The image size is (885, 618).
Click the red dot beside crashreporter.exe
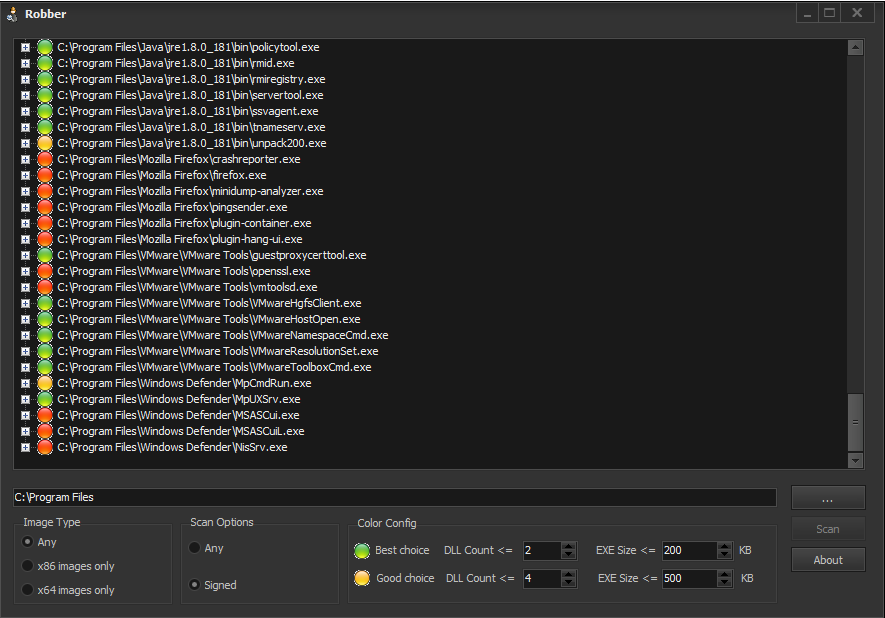click(45, 159)
